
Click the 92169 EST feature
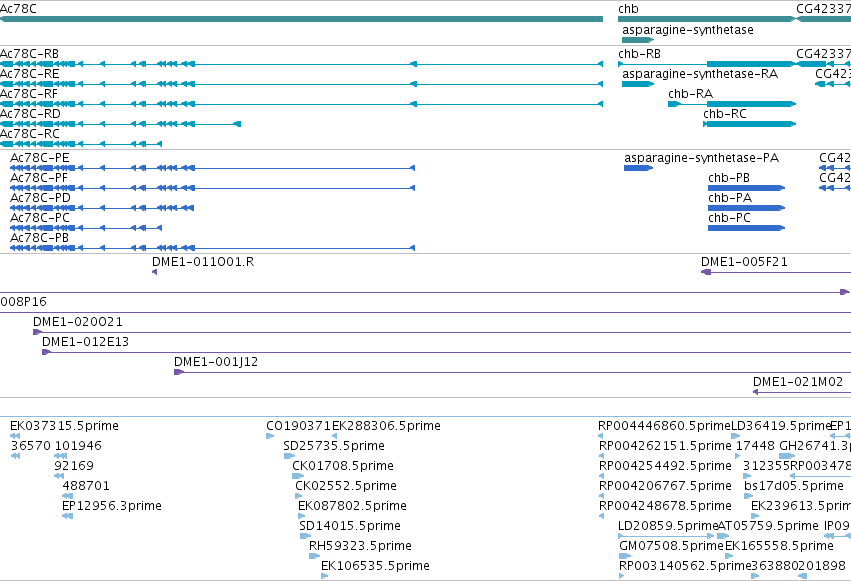tap(59, 476)
